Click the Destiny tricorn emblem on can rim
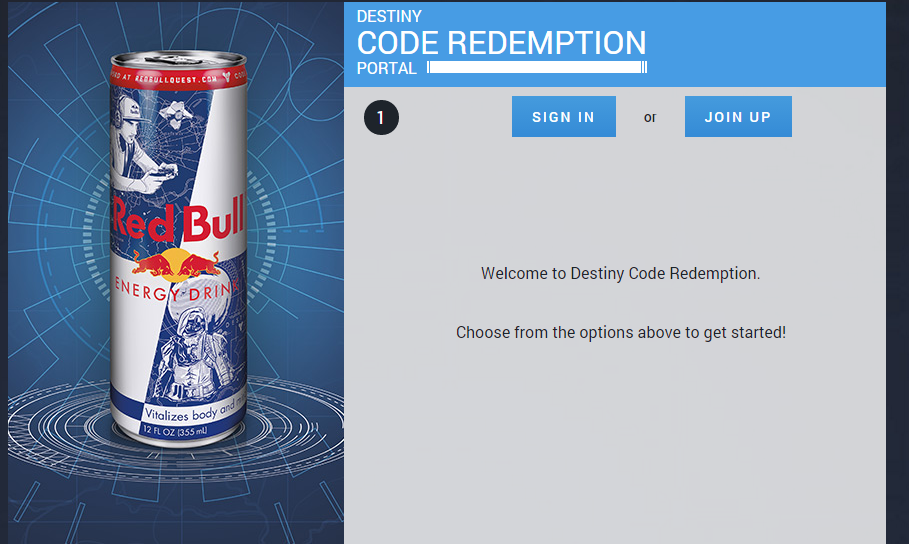 point(226,77)
